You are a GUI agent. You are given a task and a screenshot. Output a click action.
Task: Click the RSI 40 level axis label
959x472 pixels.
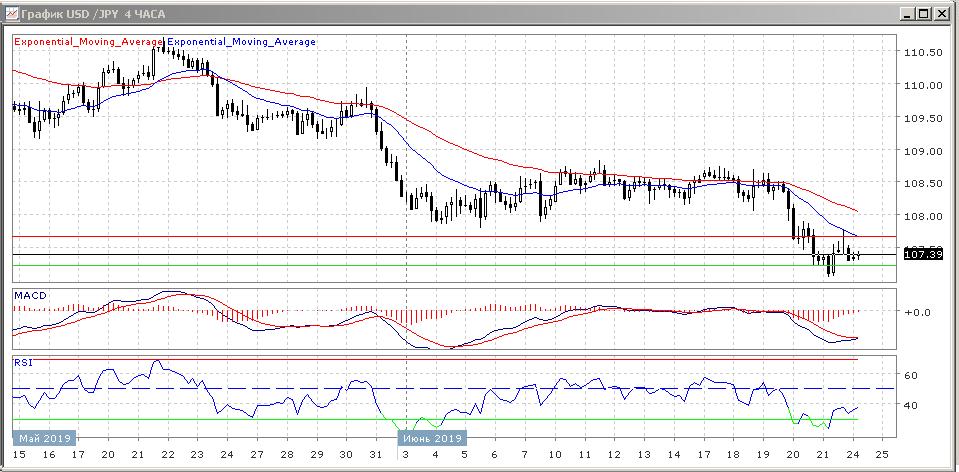(911, 405)
